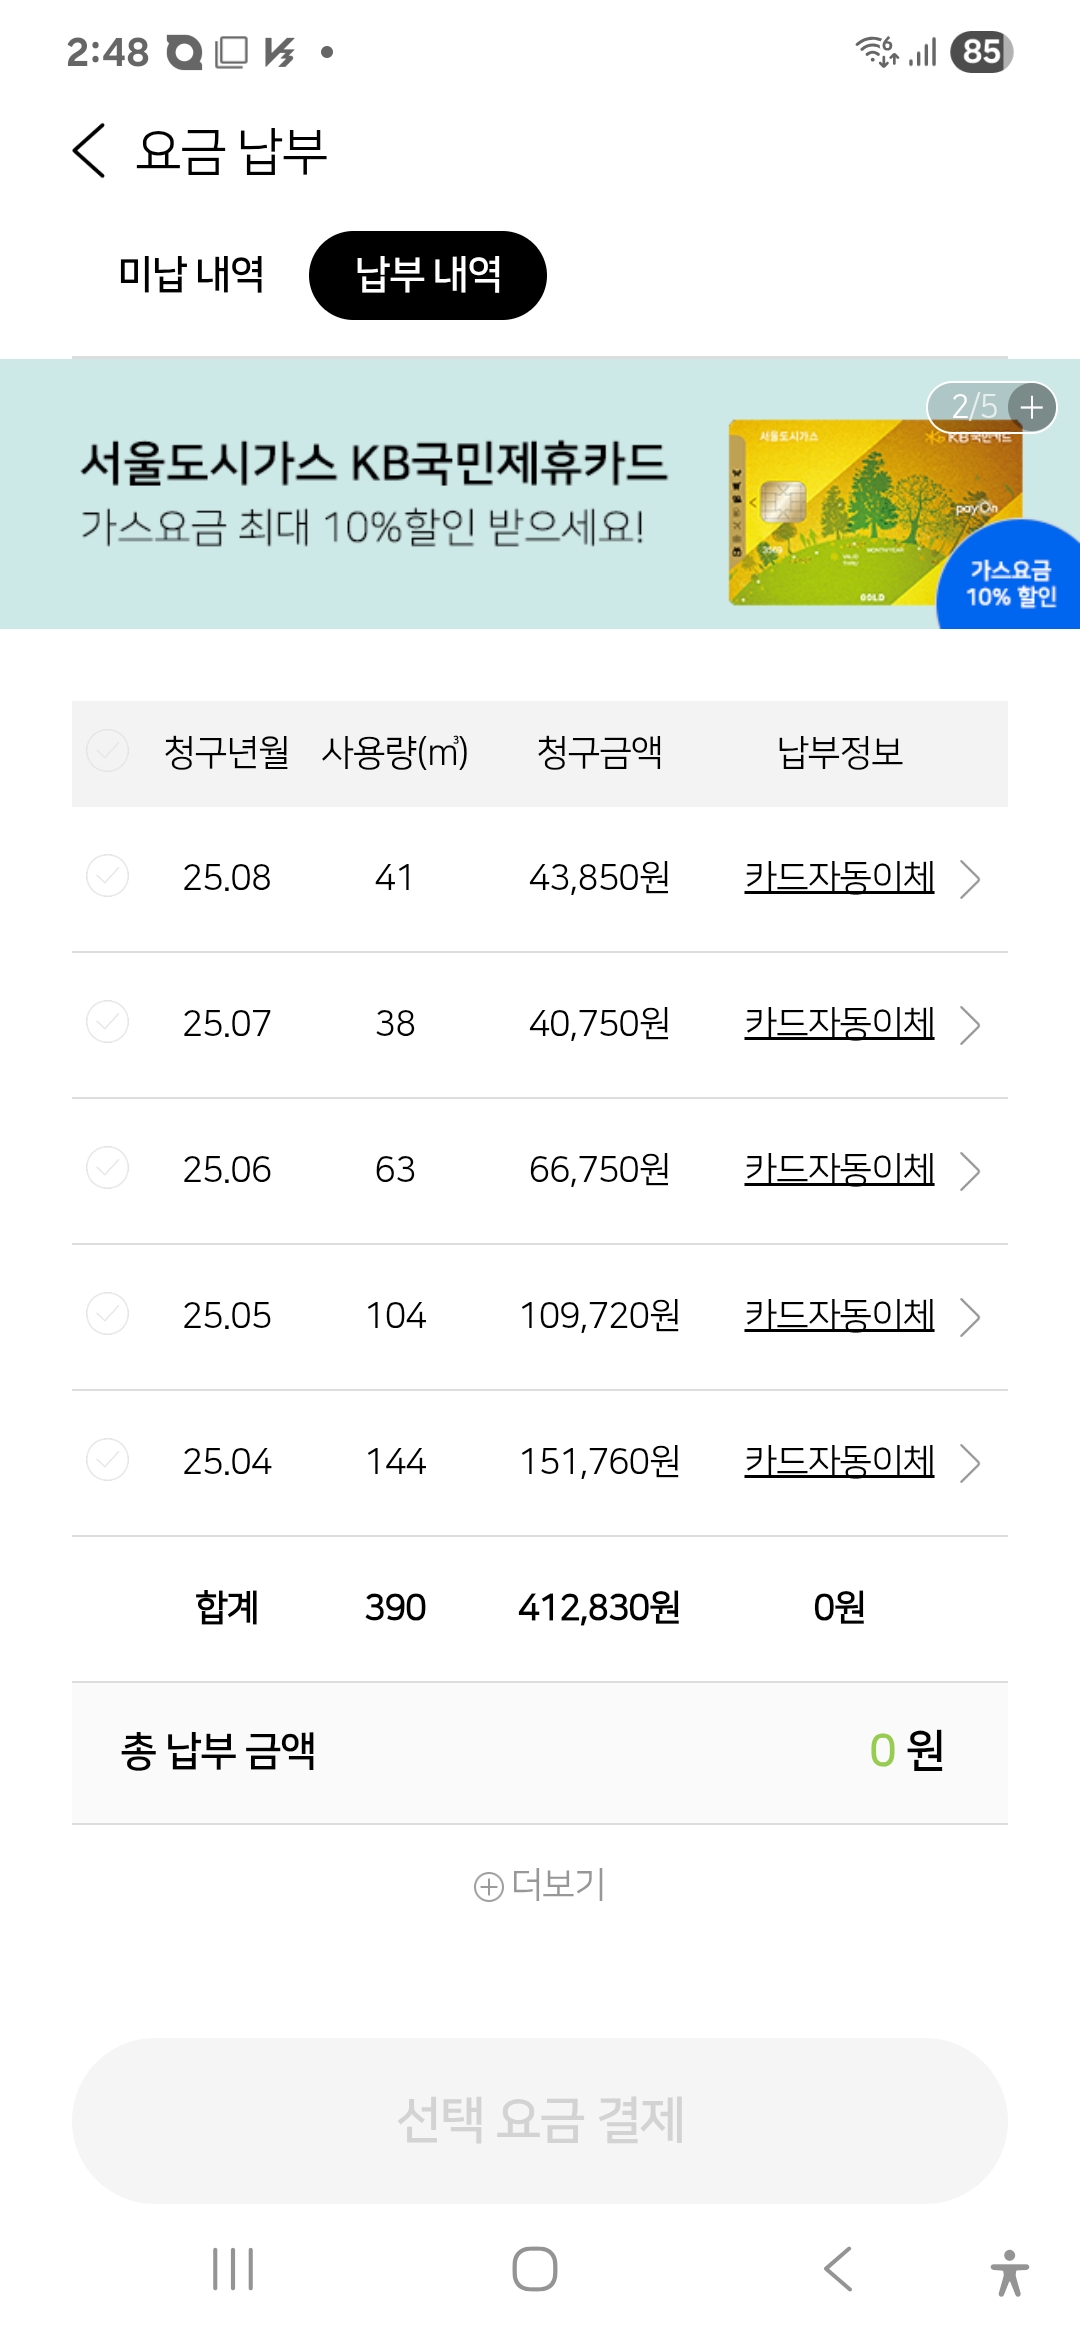
Task: Open 카드자동이체 link for 25.08
Action: [839, 877]
